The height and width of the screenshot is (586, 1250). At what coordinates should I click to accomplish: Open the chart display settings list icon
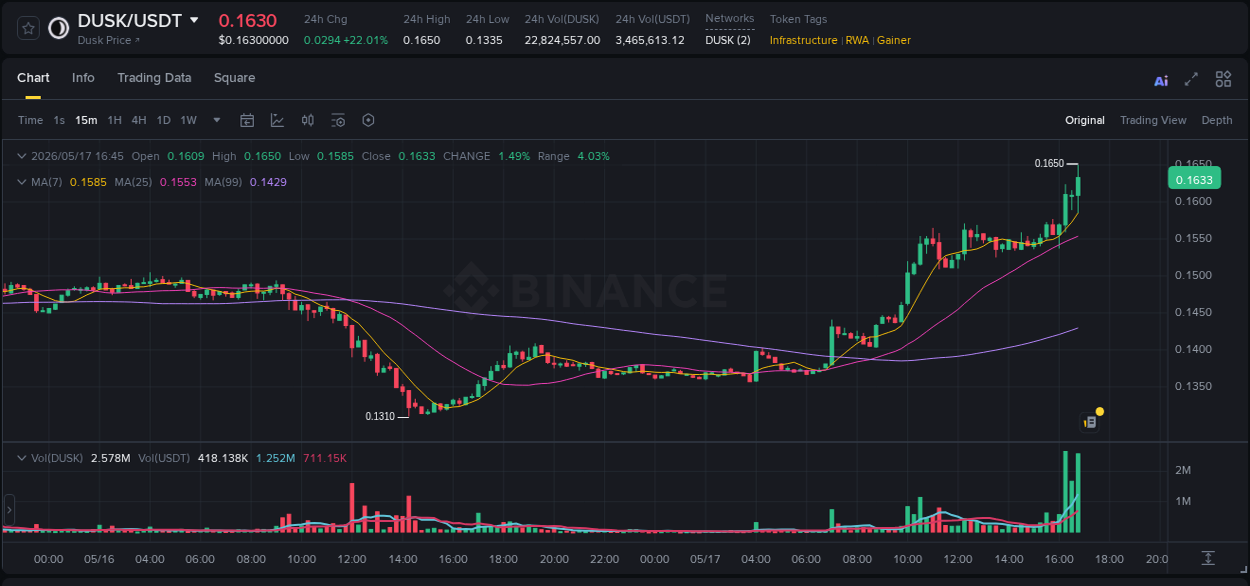click(x=338, y=120)
